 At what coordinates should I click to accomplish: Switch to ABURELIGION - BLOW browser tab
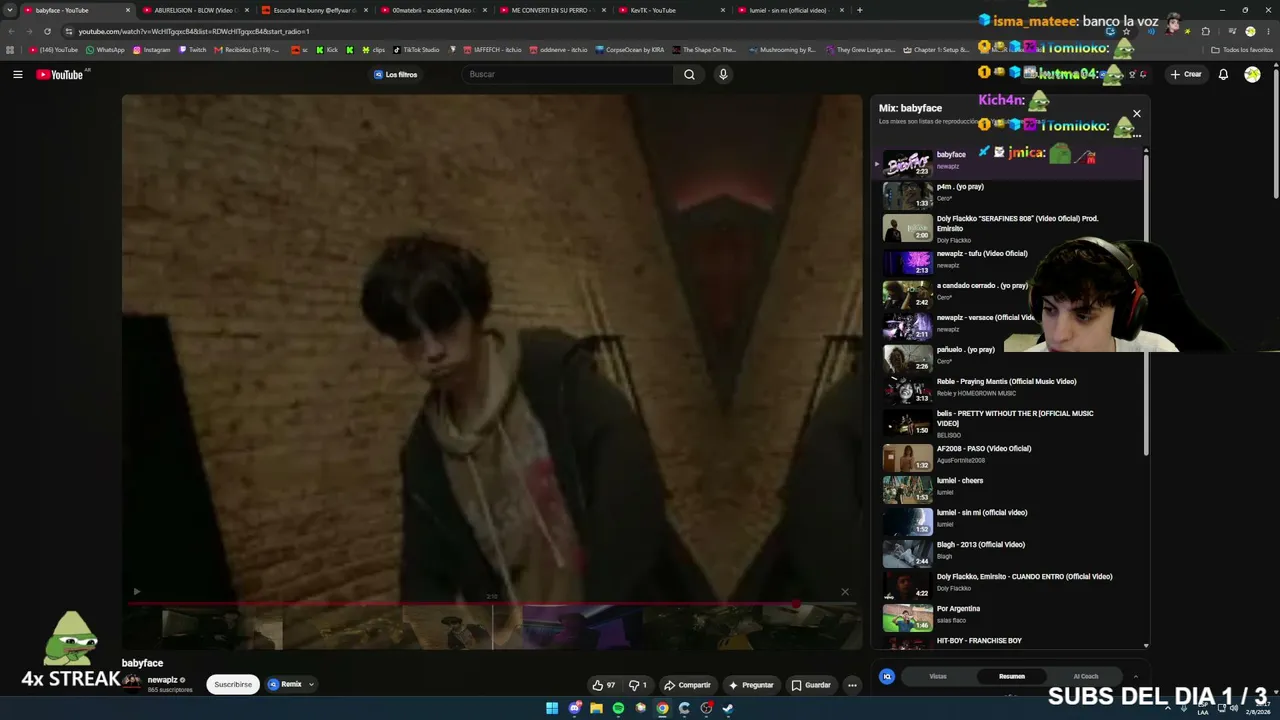pos(193,10)
